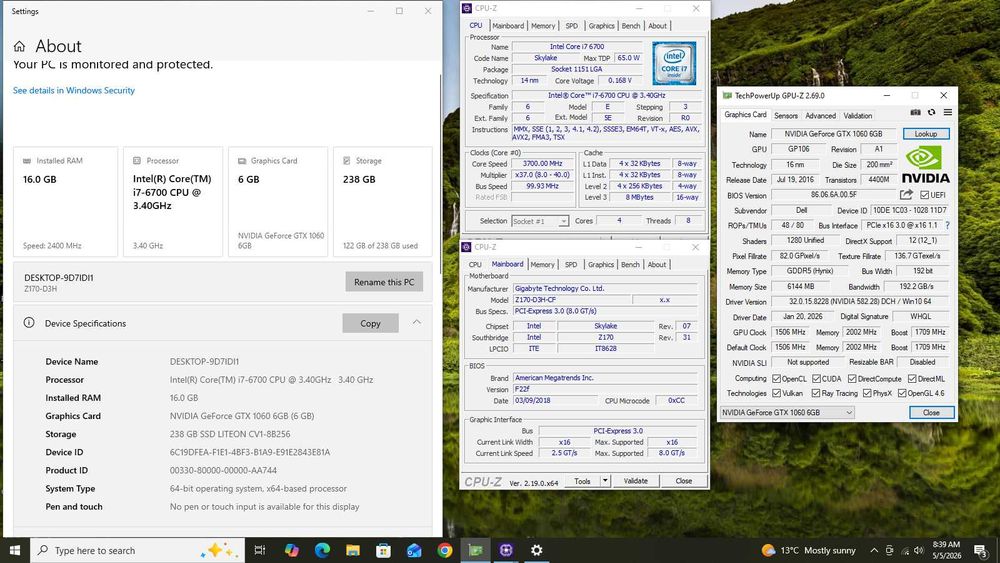The height and width of the screenshot is (563, 1000).
Task: Click the Tools button in CPU-Z
Action: click(582, 481)
